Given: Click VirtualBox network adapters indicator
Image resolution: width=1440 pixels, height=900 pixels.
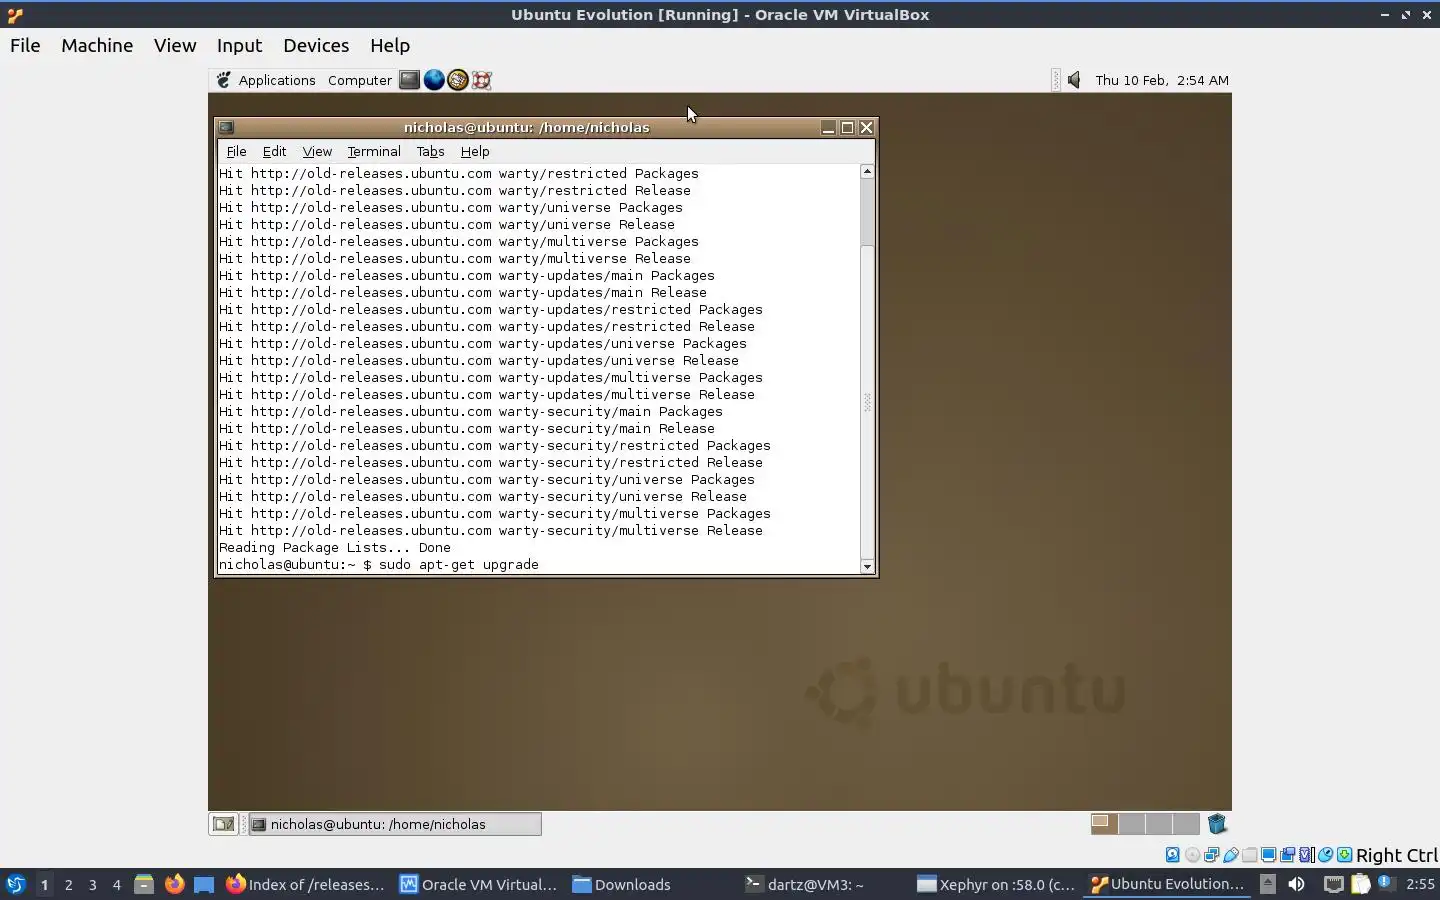Looking at the screenshot, I should coord(1211,855).
